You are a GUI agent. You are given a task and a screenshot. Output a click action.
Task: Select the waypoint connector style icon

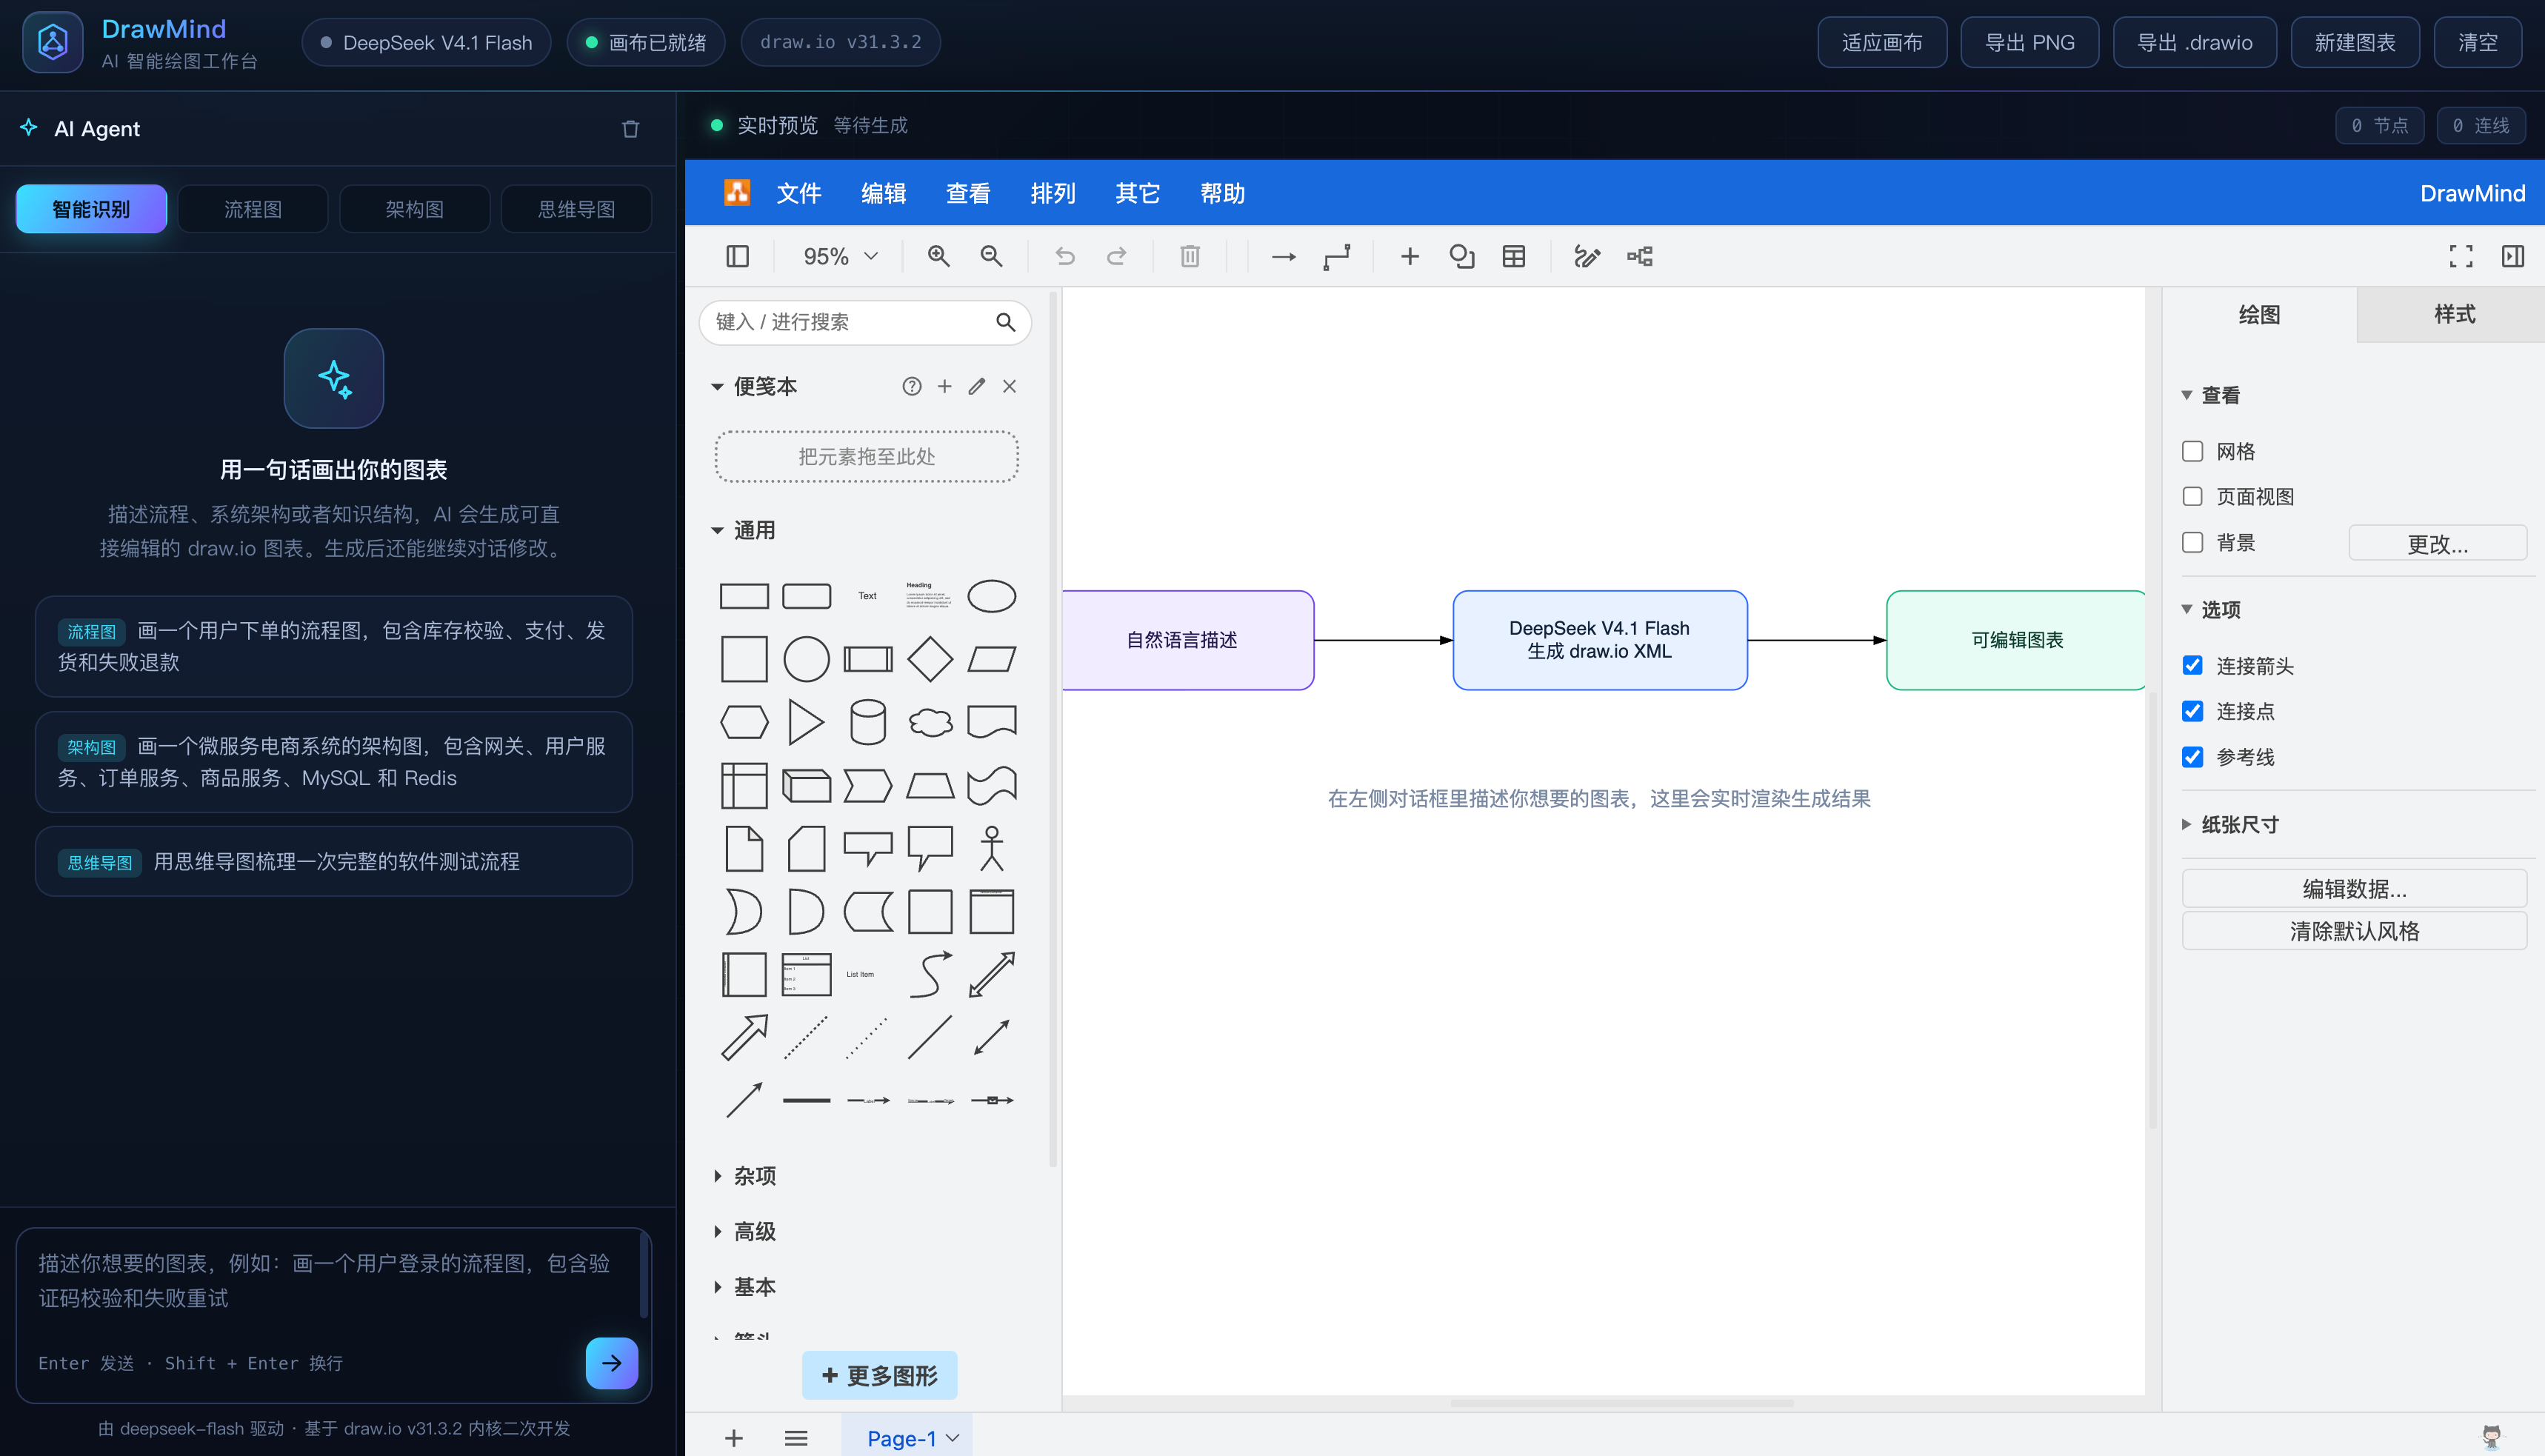[x=1336, y=256]
